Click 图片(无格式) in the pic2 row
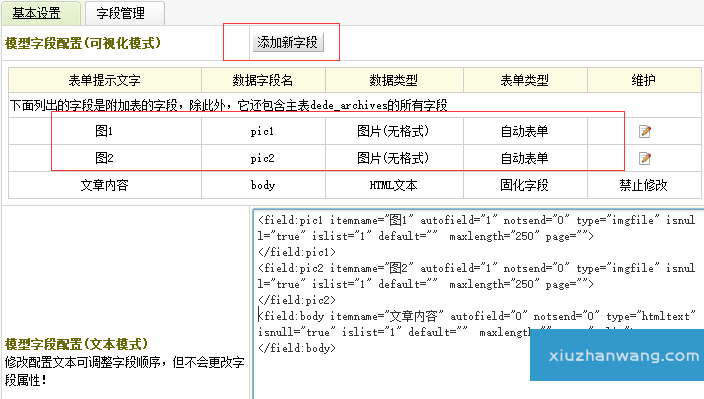The width and height of the screenshot is (704, 399). (x=393, y=158)
